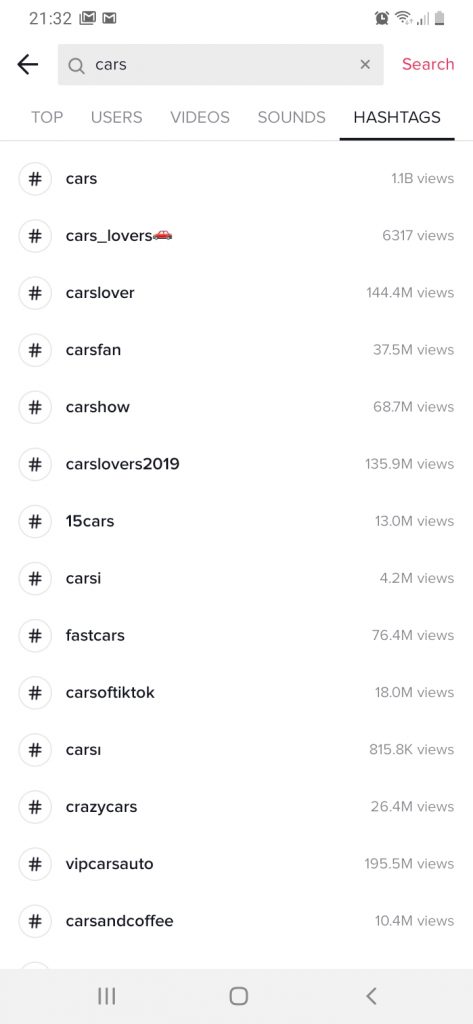Image resolution: width=473 pixels, height=1024 pixels.
Task: Tap the magnifier icon in search box
Action: coord(76,65)
